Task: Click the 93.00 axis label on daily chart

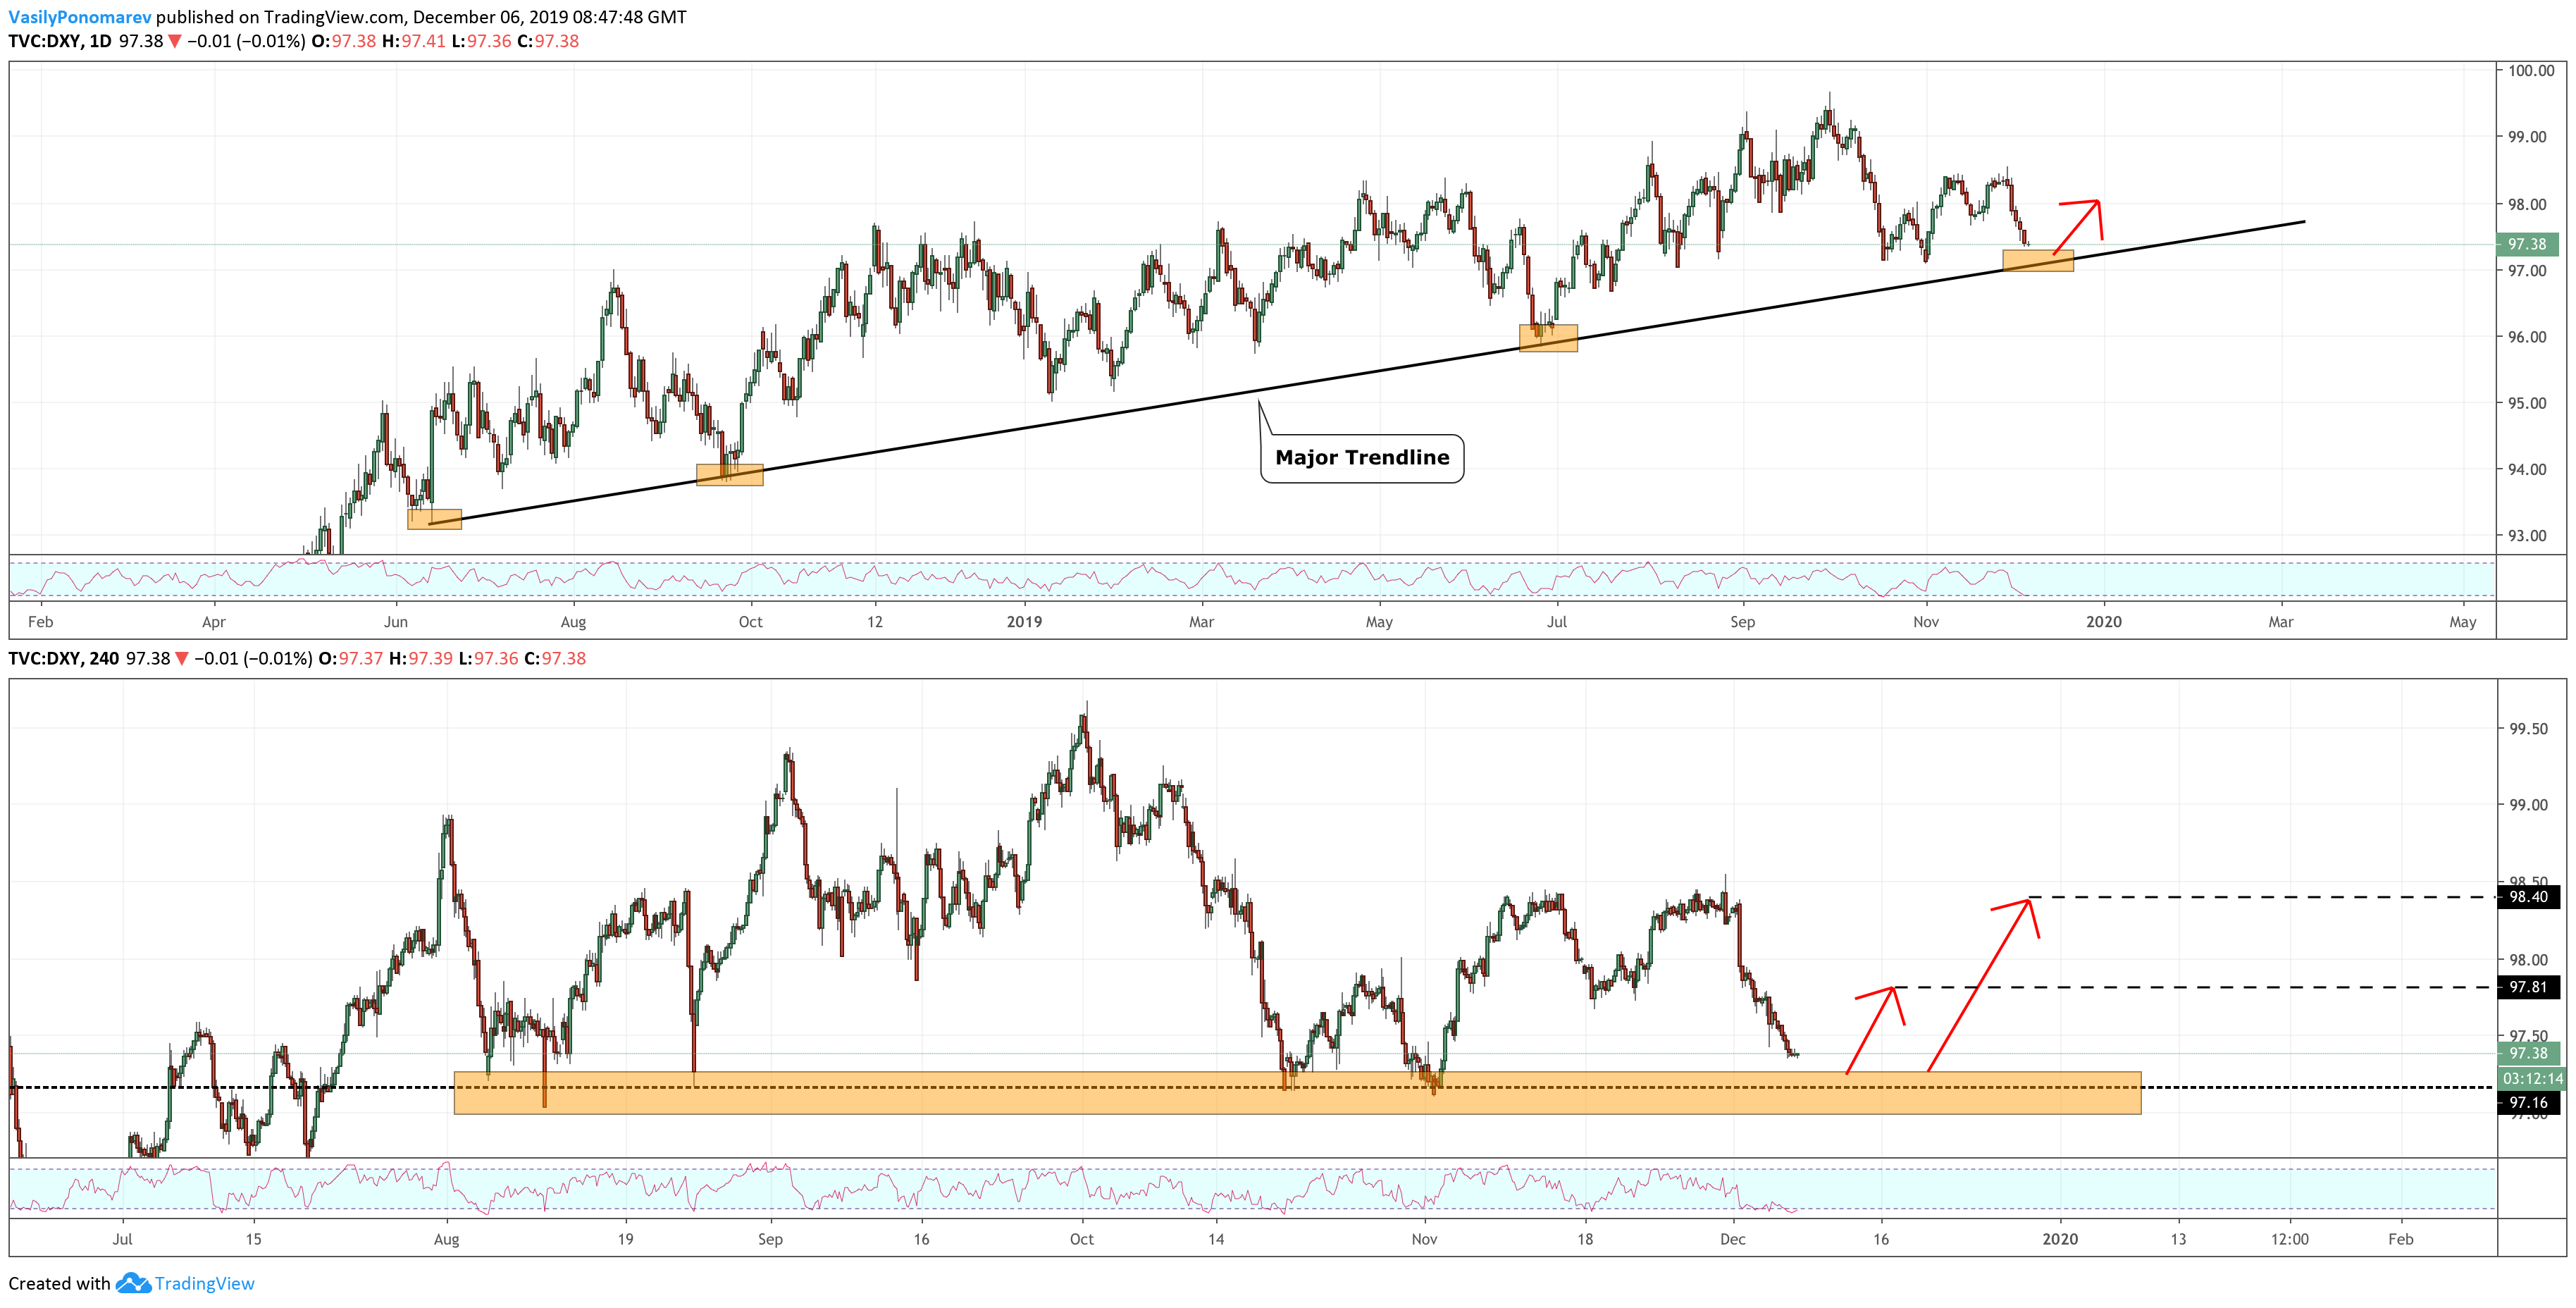Action: tap(2527, 536)
